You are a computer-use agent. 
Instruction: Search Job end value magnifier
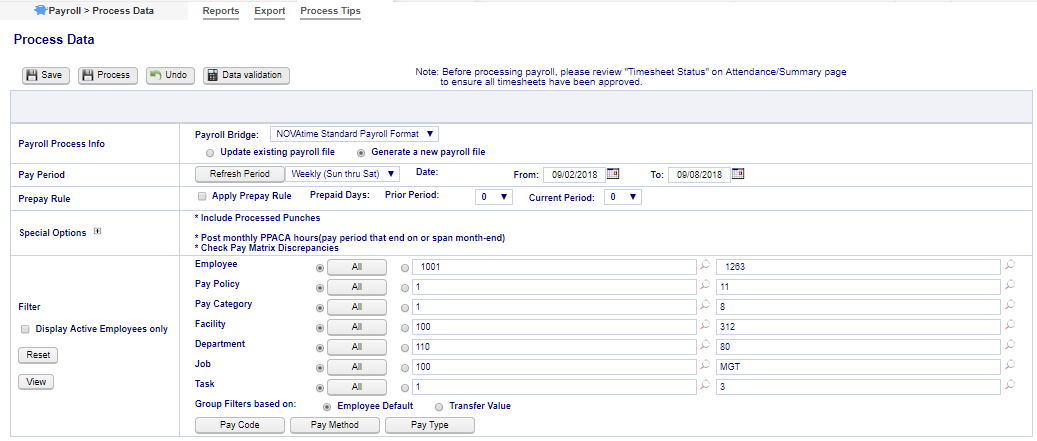tap(1009, 364)
